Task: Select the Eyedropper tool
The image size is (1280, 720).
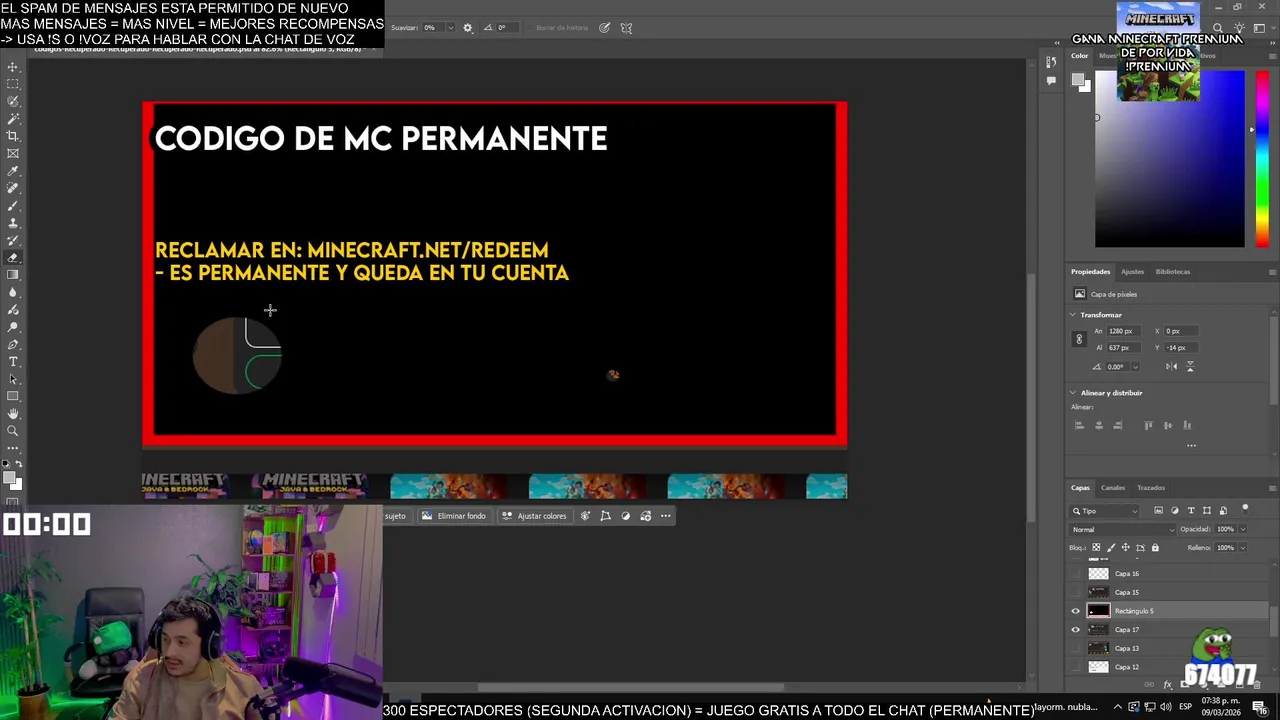Action: click(13, 171)
